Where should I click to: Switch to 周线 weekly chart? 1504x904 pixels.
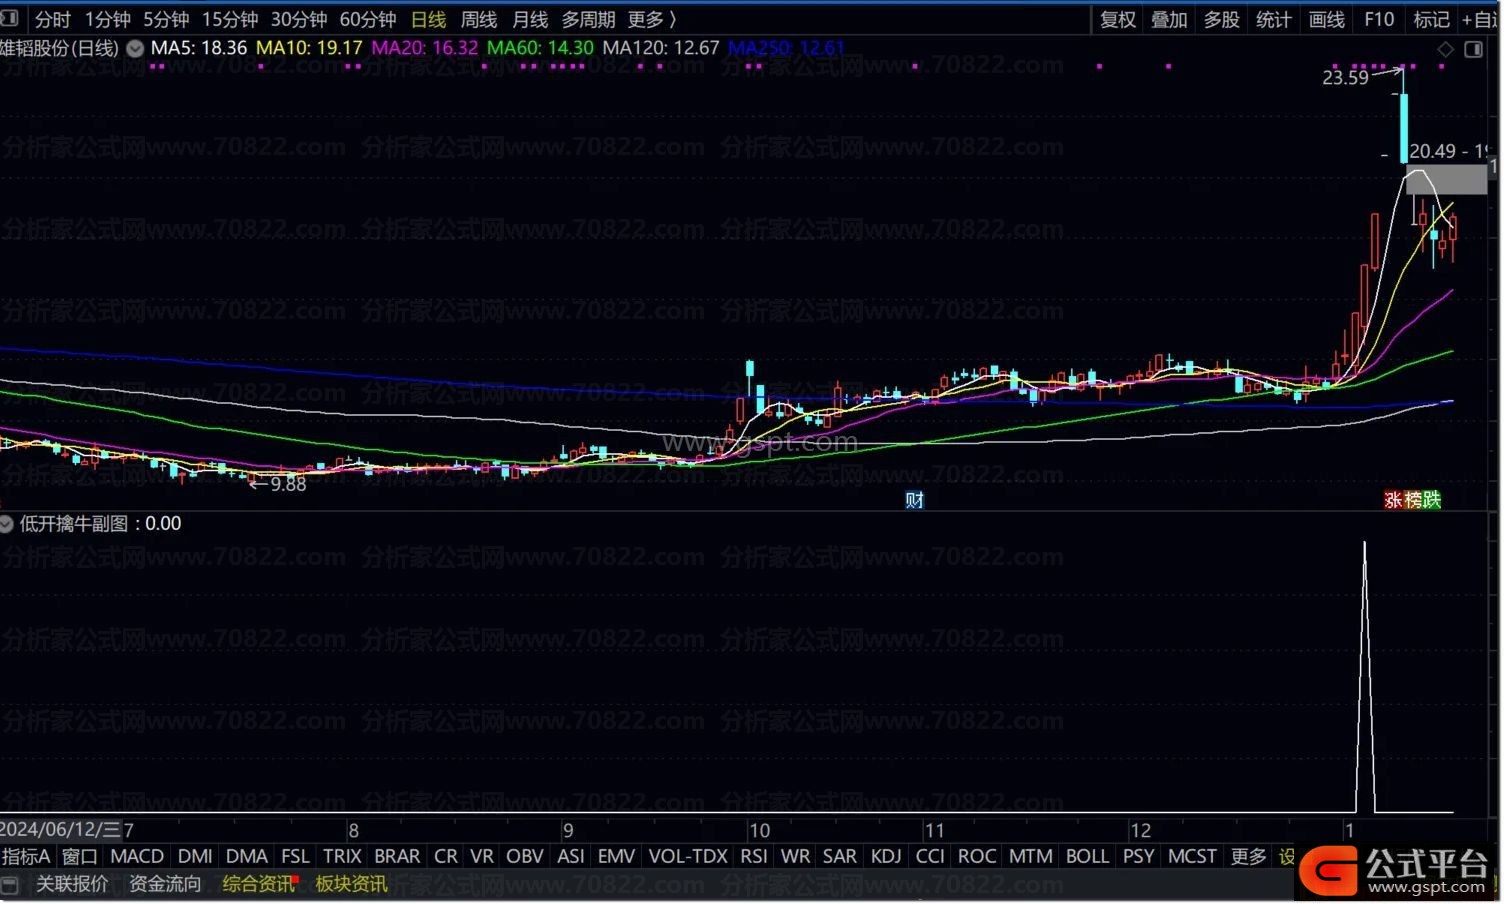(479, 19)
